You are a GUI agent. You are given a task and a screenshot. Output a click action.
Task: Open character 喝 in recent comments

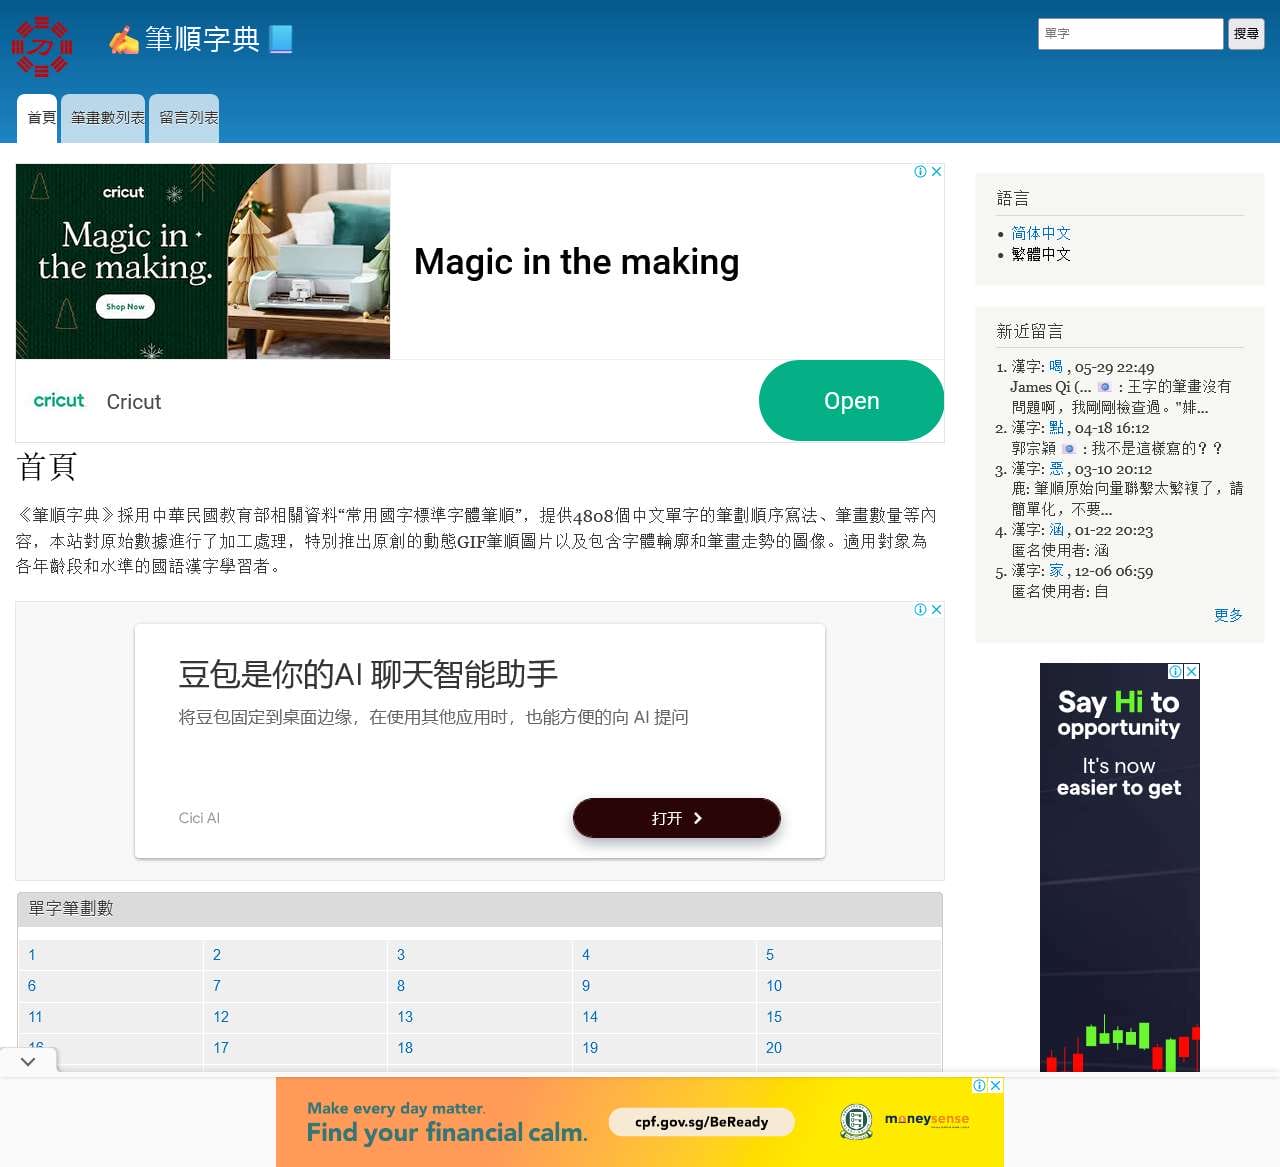tap(1056, 367)
